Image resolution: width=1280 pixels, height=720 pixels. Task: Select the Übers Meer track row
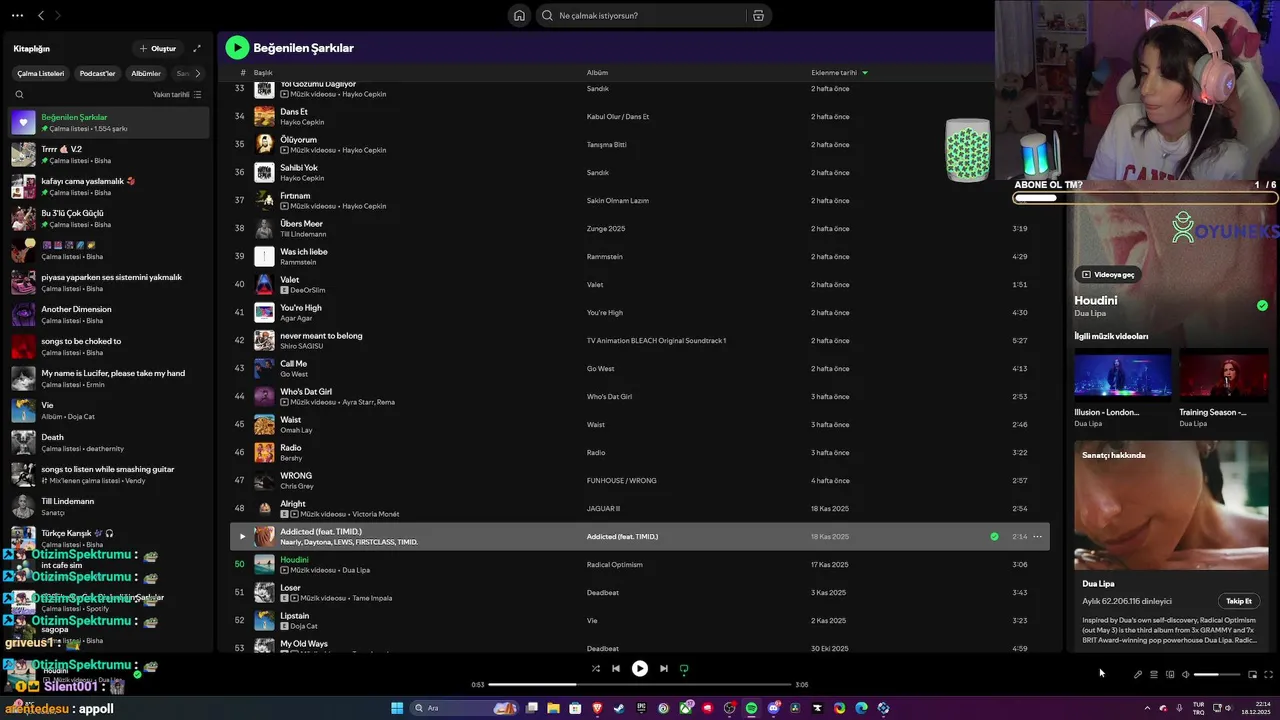[x=640, y=228]
